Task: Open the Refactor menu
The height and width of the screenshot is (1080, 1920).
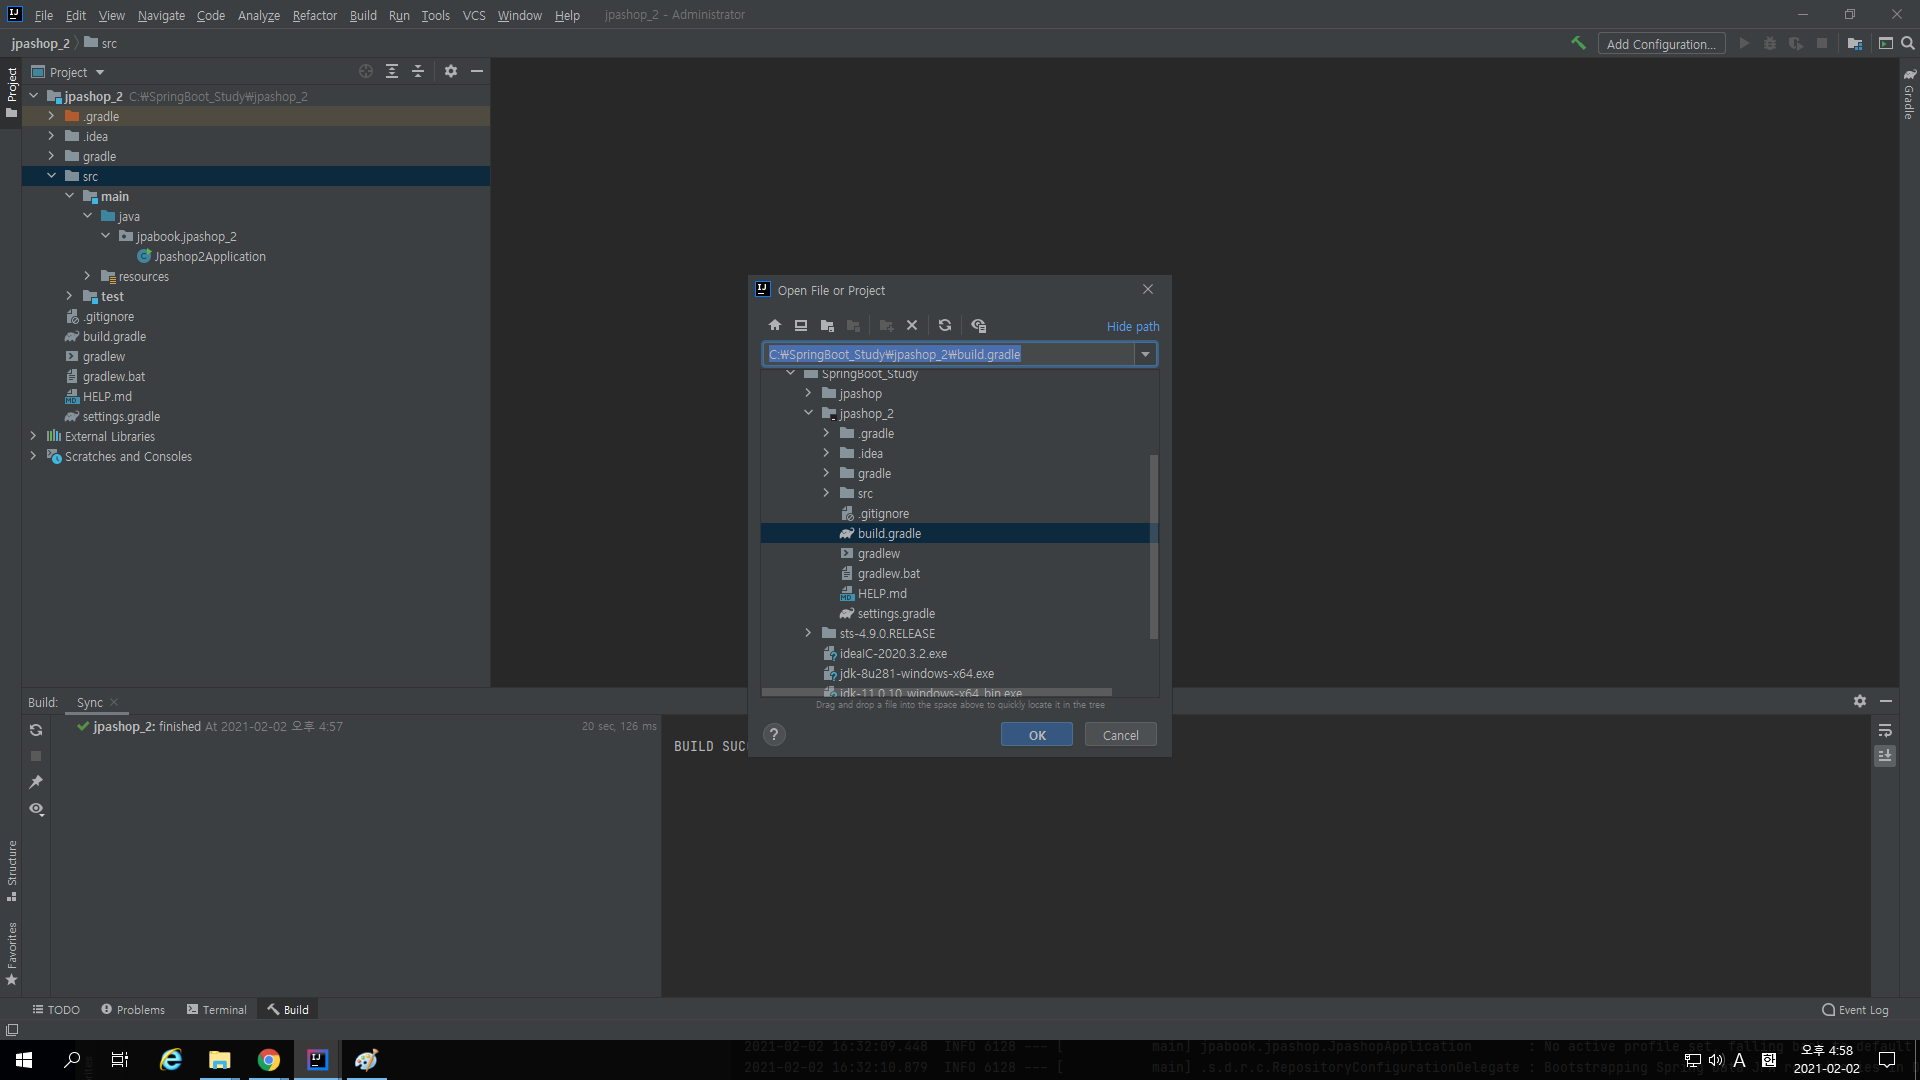Action: point(314,15)
